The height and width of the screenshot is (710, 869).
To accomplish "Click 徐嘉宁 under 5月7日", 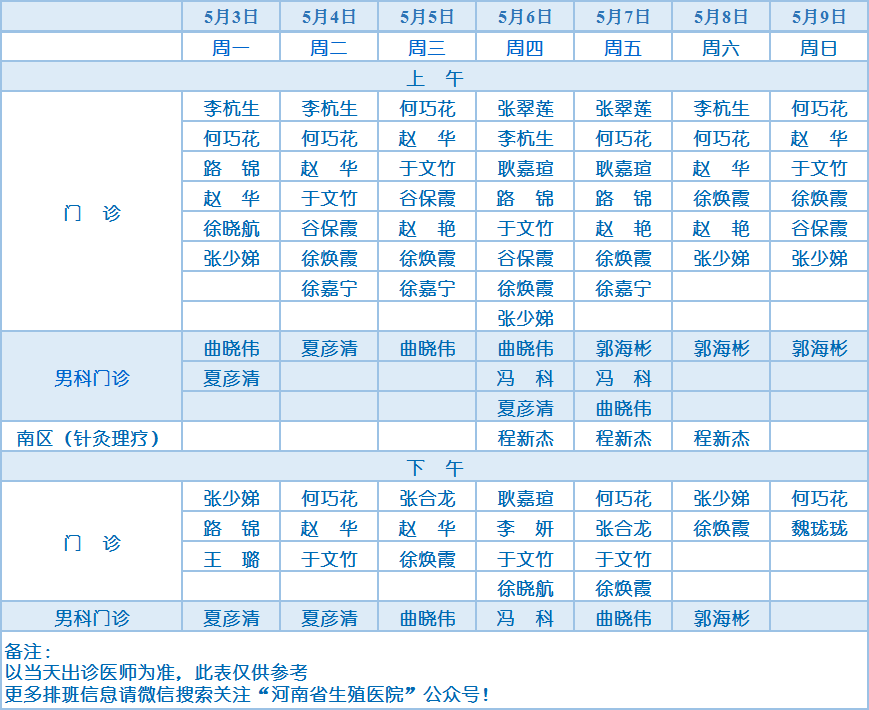I will 623,288.
